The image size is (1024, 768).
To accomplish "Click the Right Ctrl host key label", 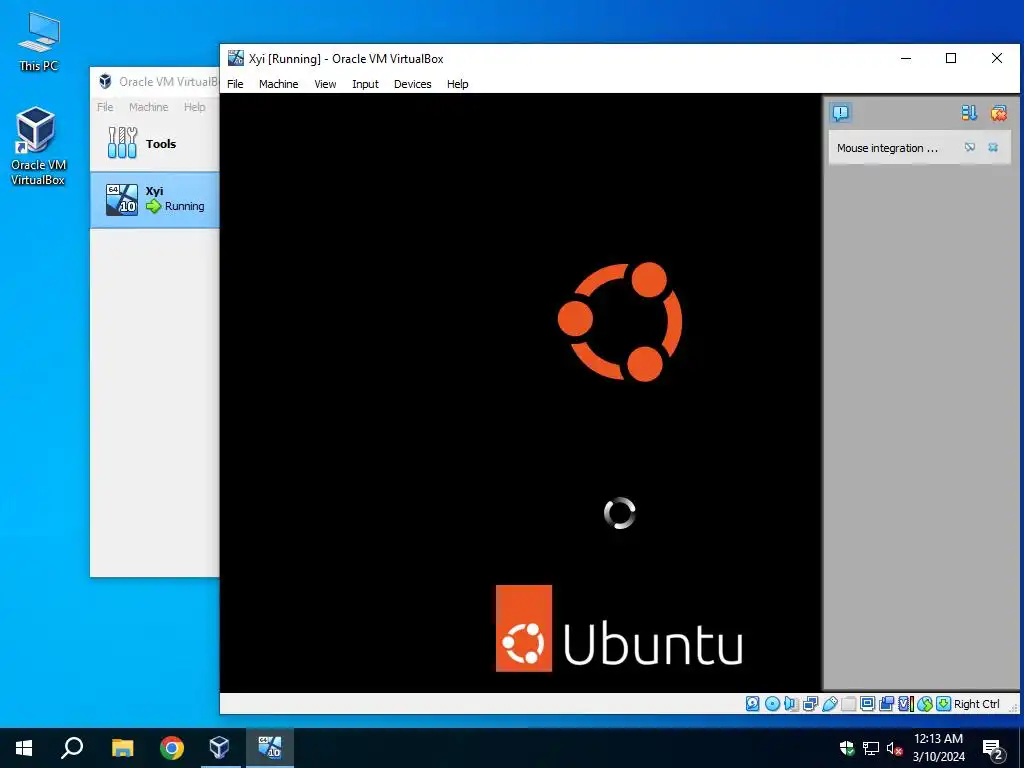I will [x=976, y=704].
